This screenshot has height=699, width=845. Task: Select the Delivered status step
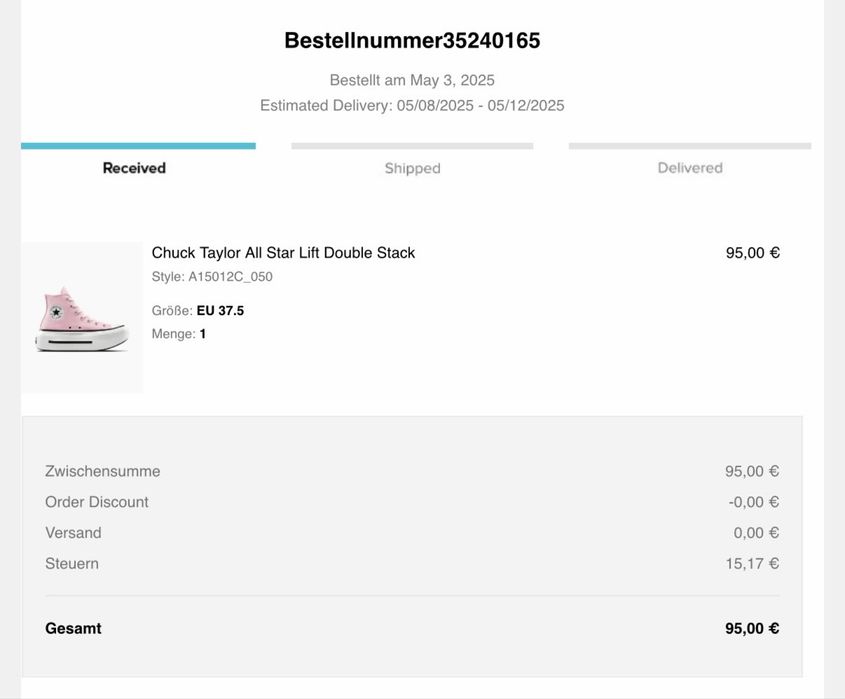coord(690,168)
